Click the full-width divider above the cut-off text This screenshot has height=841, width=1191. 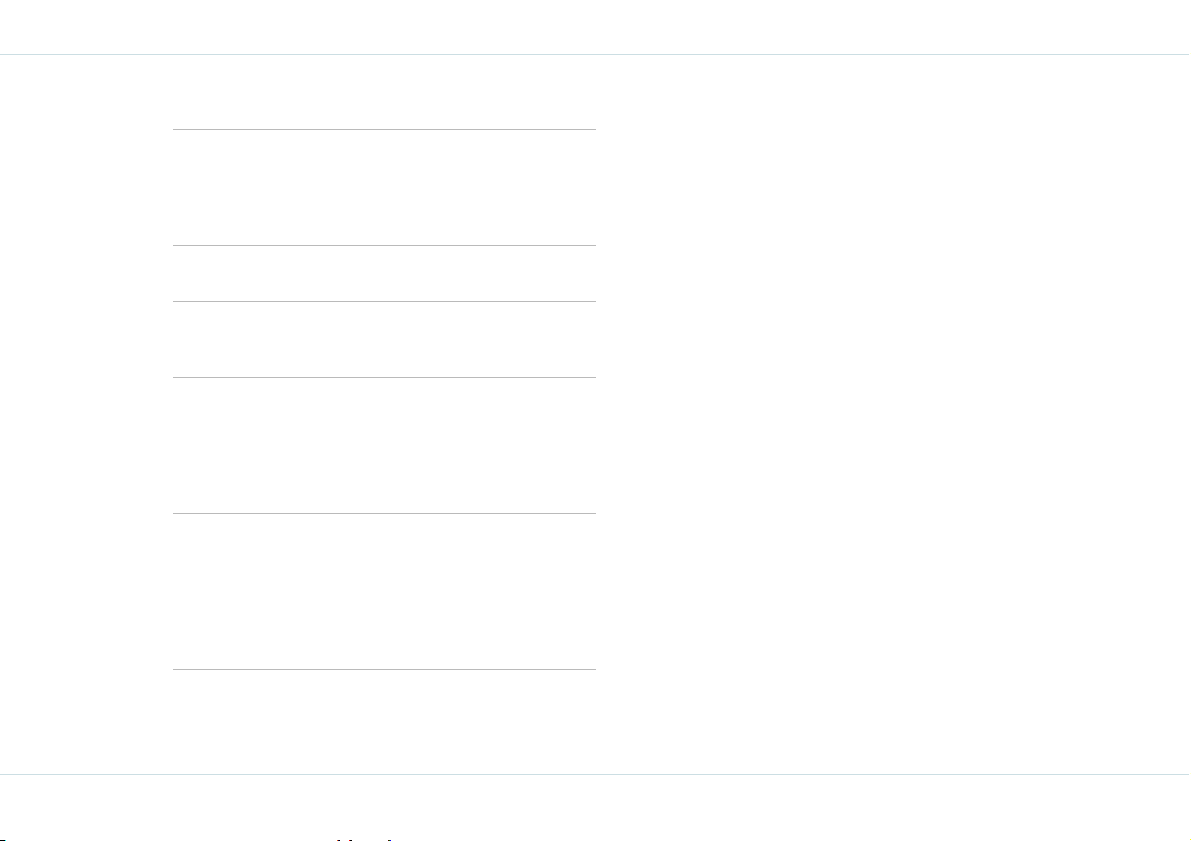pos(595,774)
